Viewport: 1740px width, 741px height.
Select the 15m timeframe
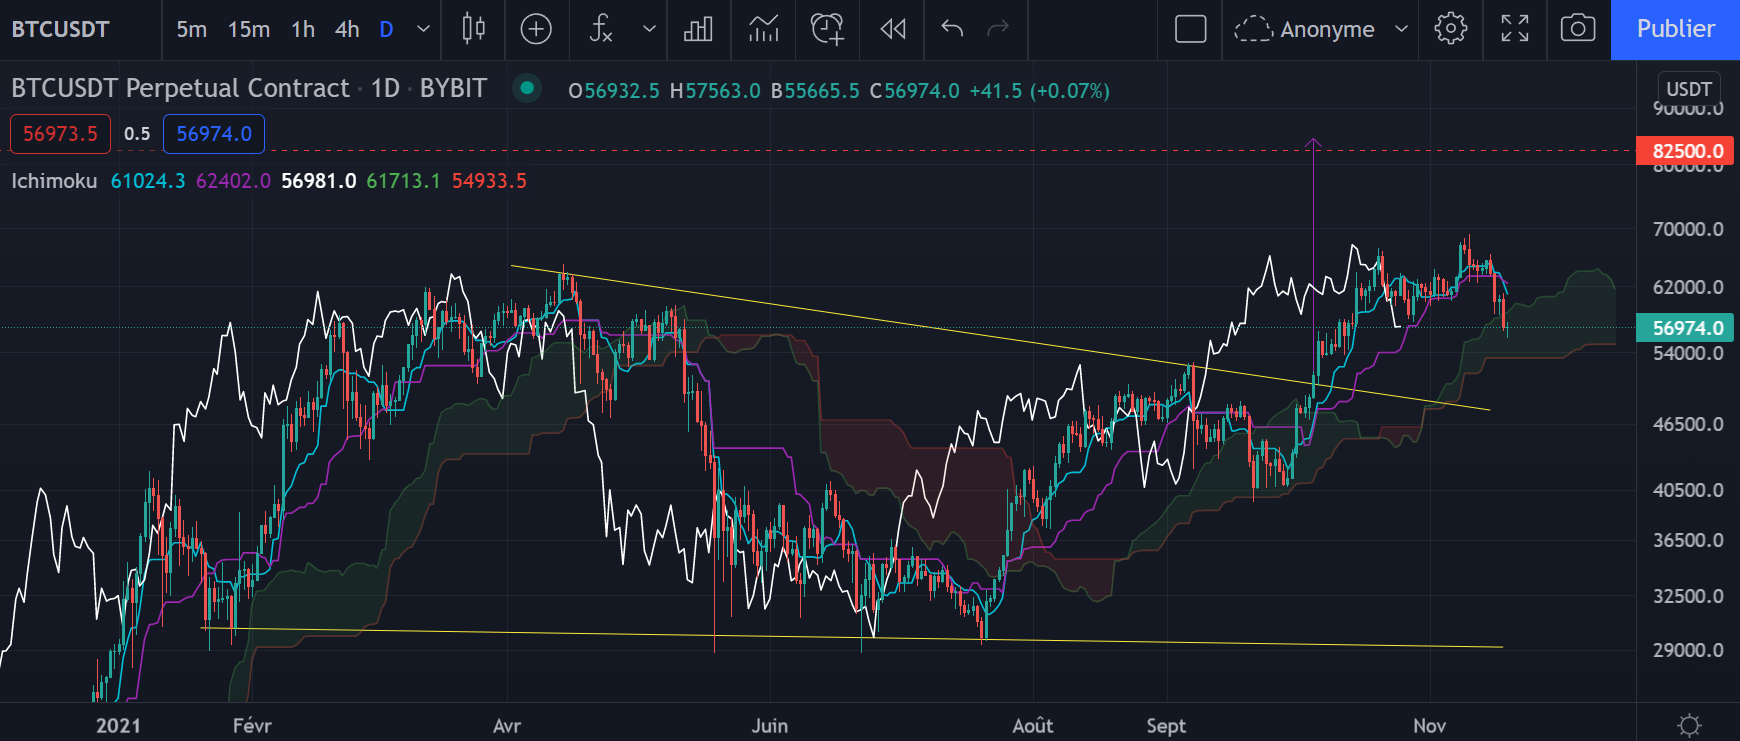click(248, 29)
